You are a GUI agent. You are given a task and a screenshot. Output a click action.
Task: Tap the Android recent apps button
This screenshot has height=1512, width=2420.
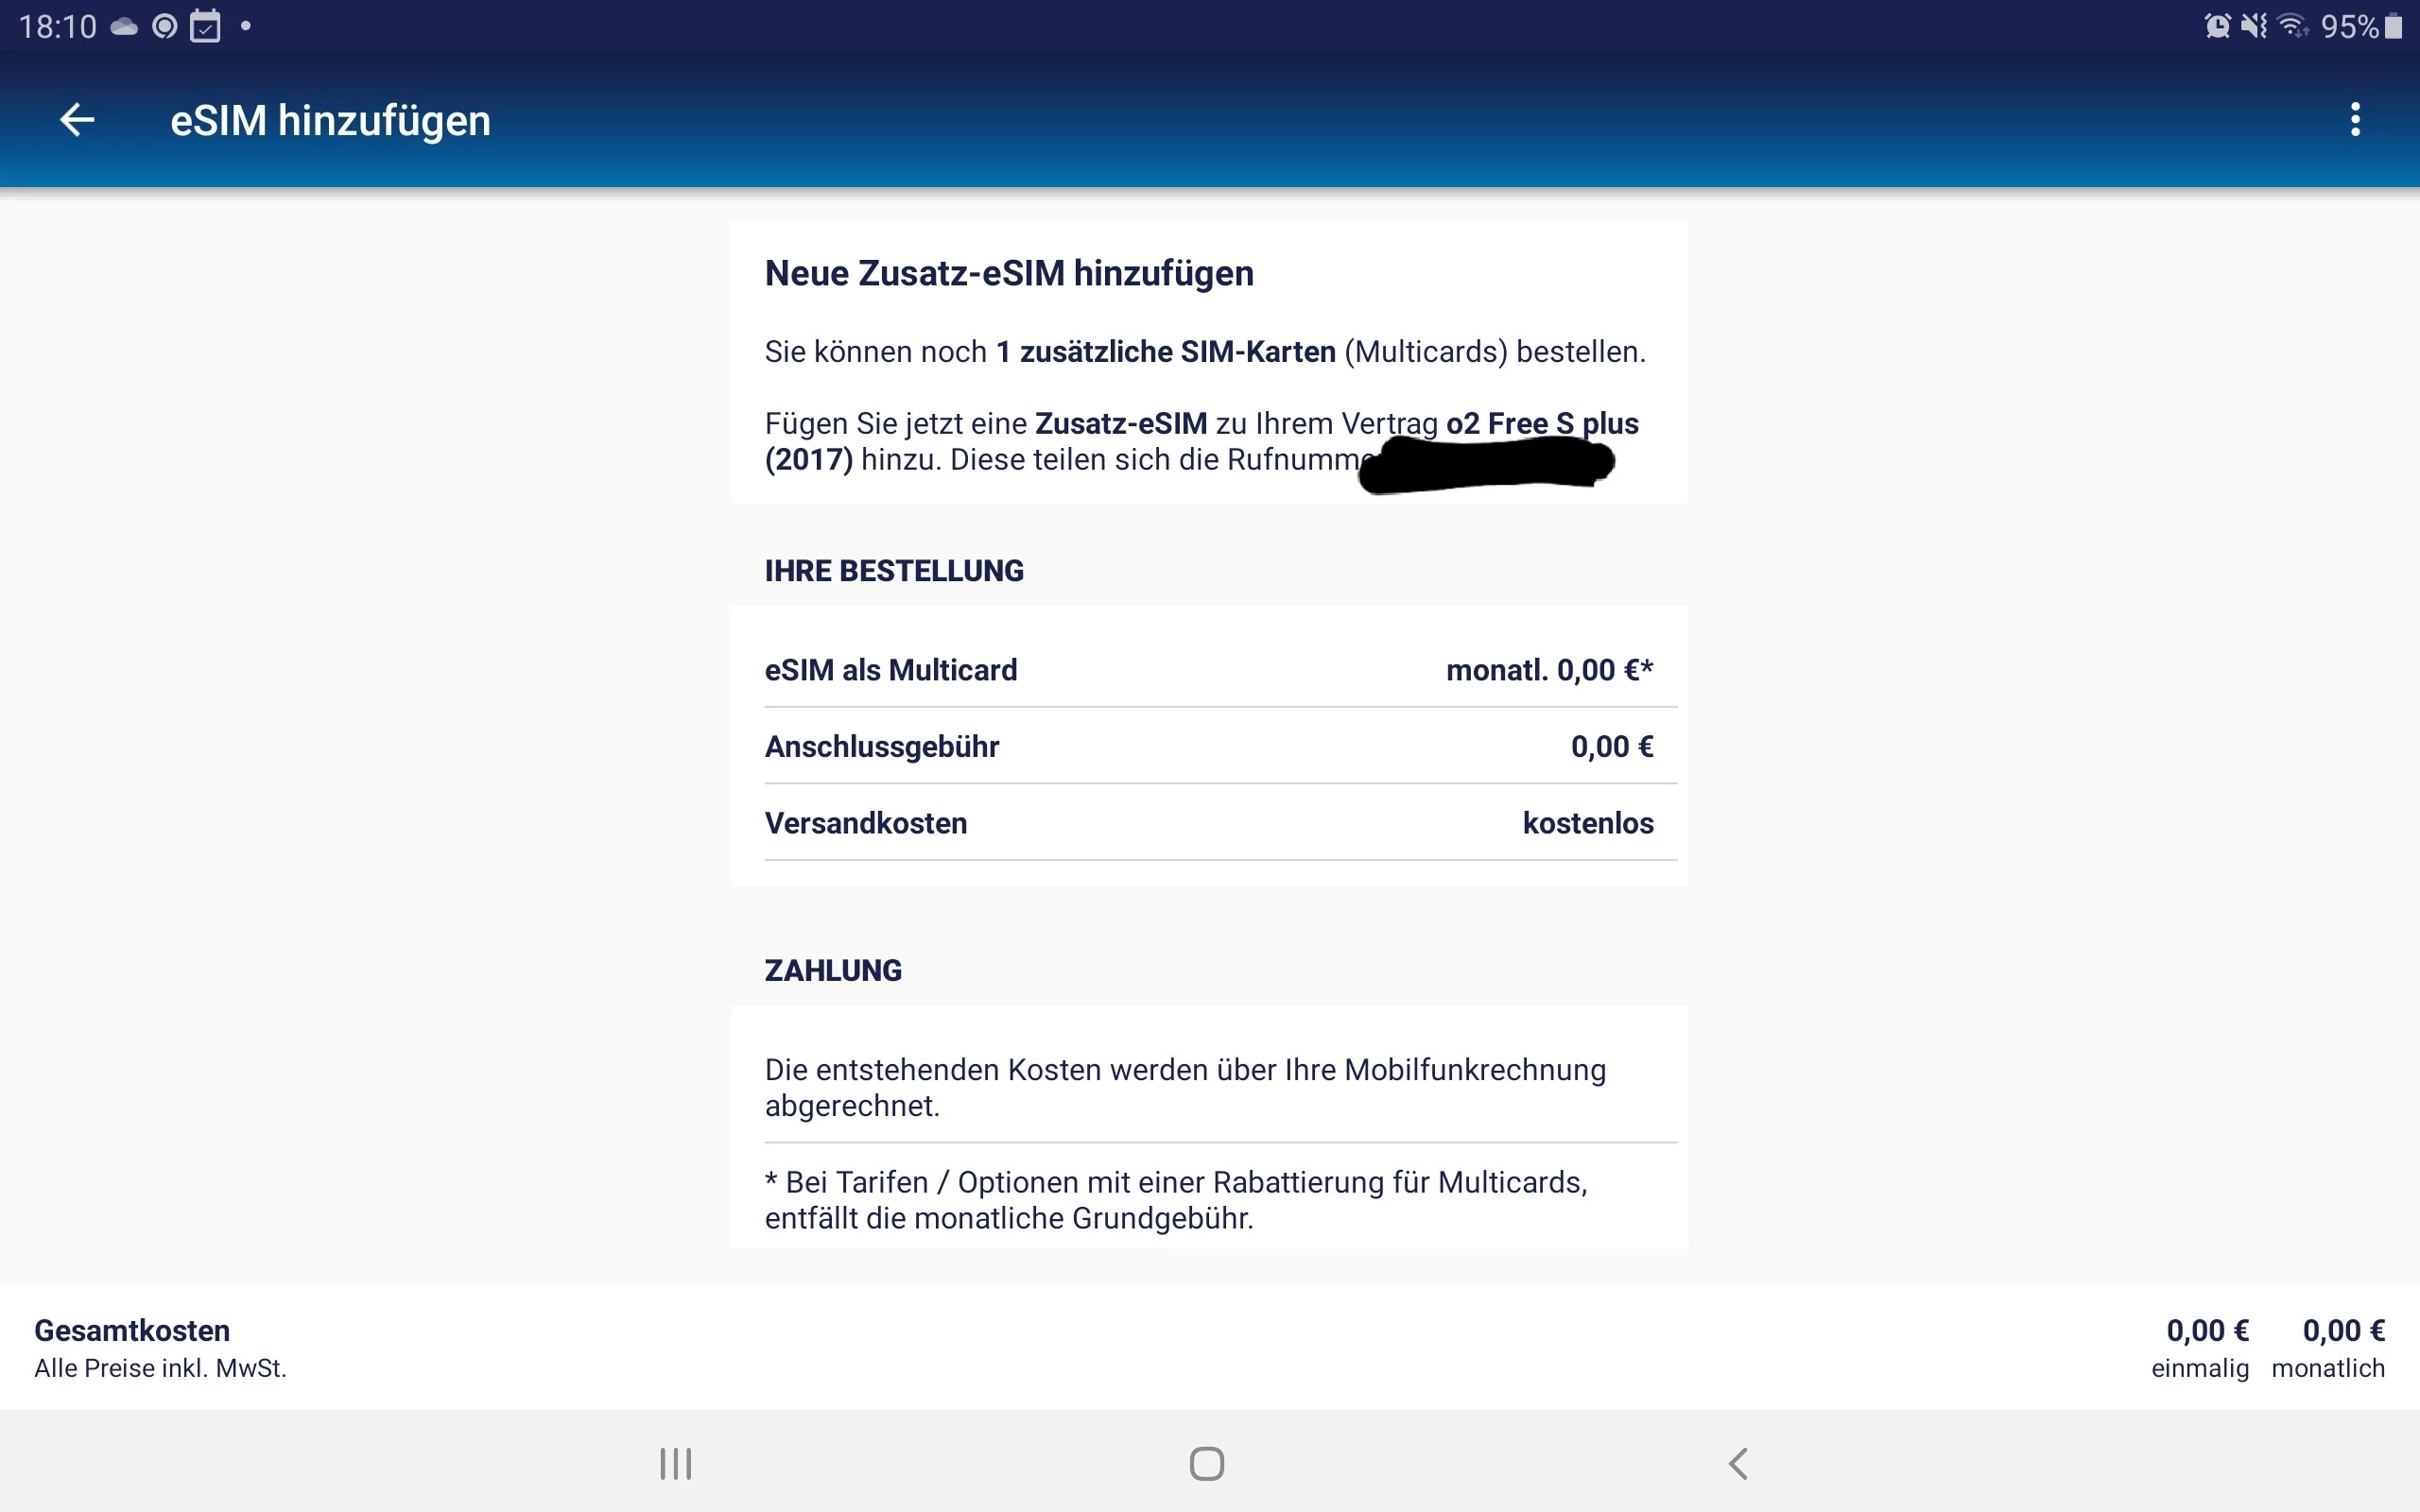click(675, 1463)
